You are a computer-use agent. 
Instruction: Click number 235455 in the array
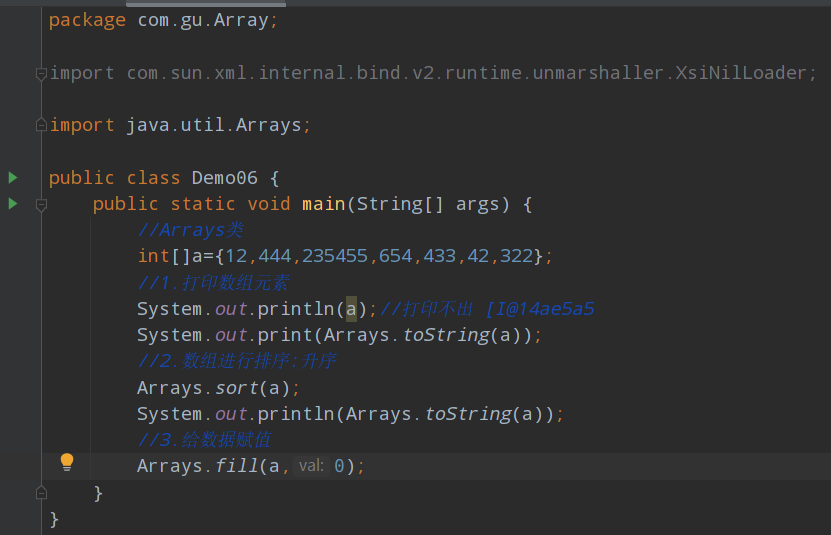334,257
